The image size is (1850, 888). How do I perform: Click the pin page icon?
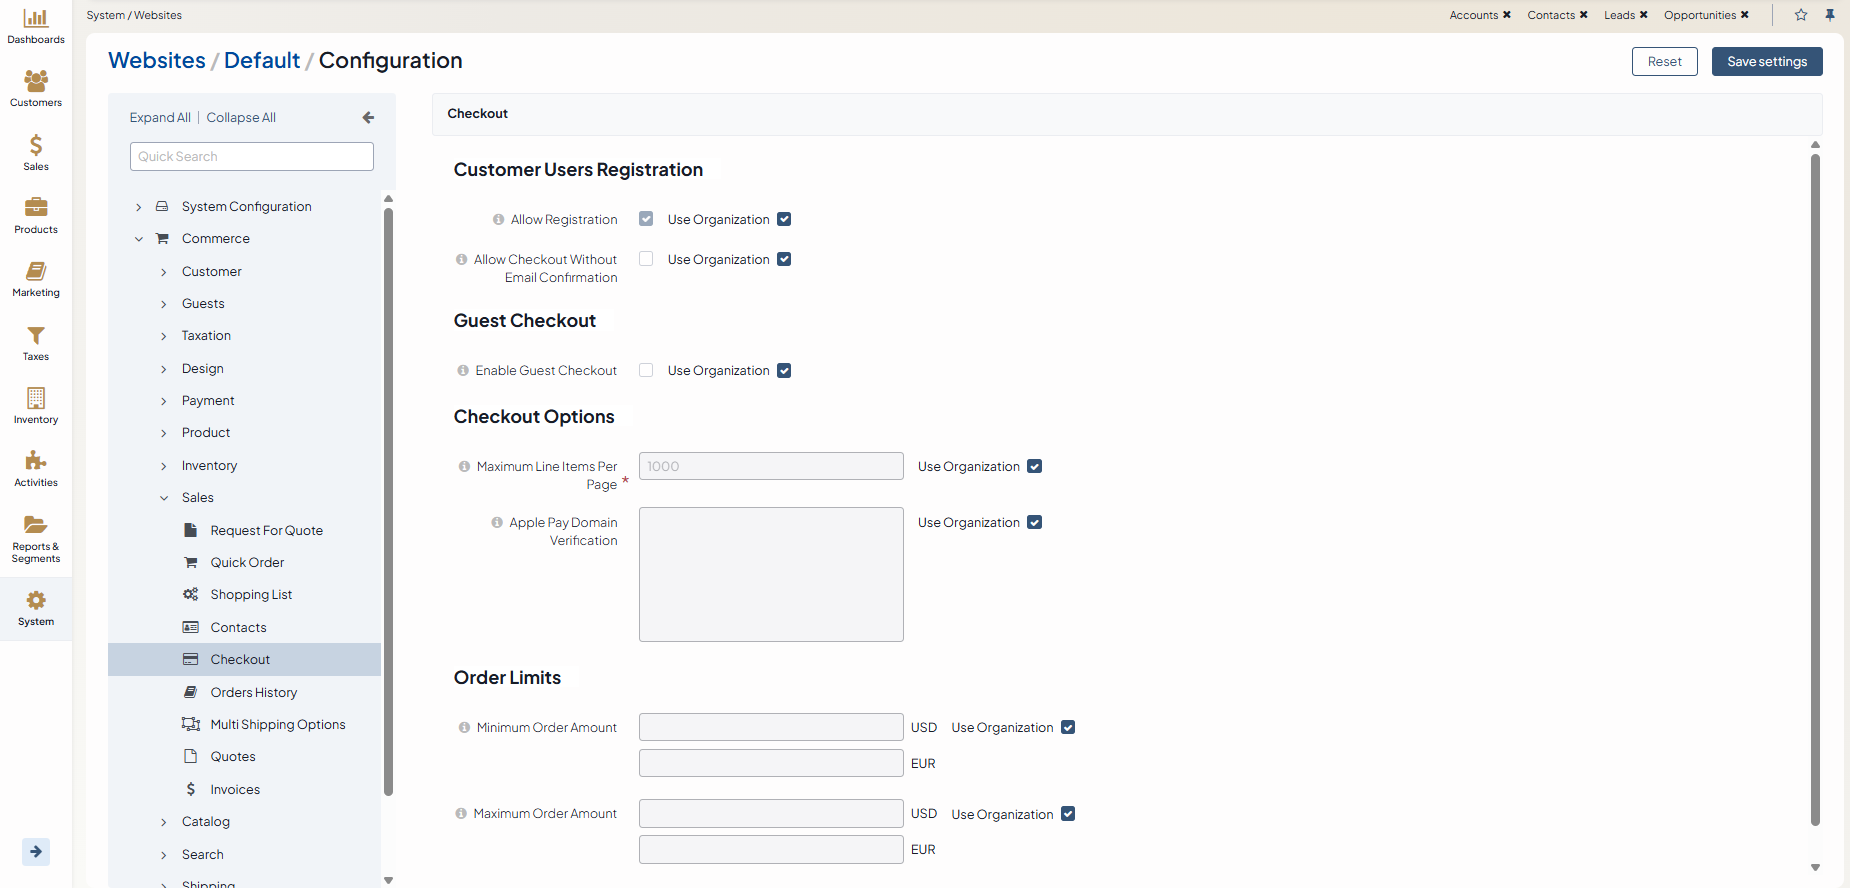[x=1830, y=15]
